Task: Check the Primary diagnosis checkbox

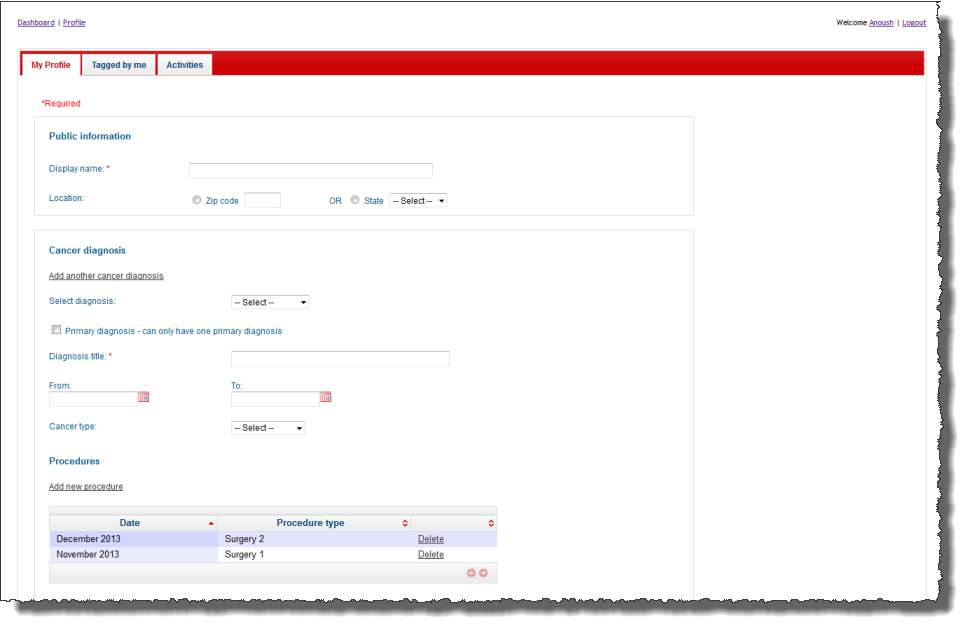Action: (x=56, y=330)
